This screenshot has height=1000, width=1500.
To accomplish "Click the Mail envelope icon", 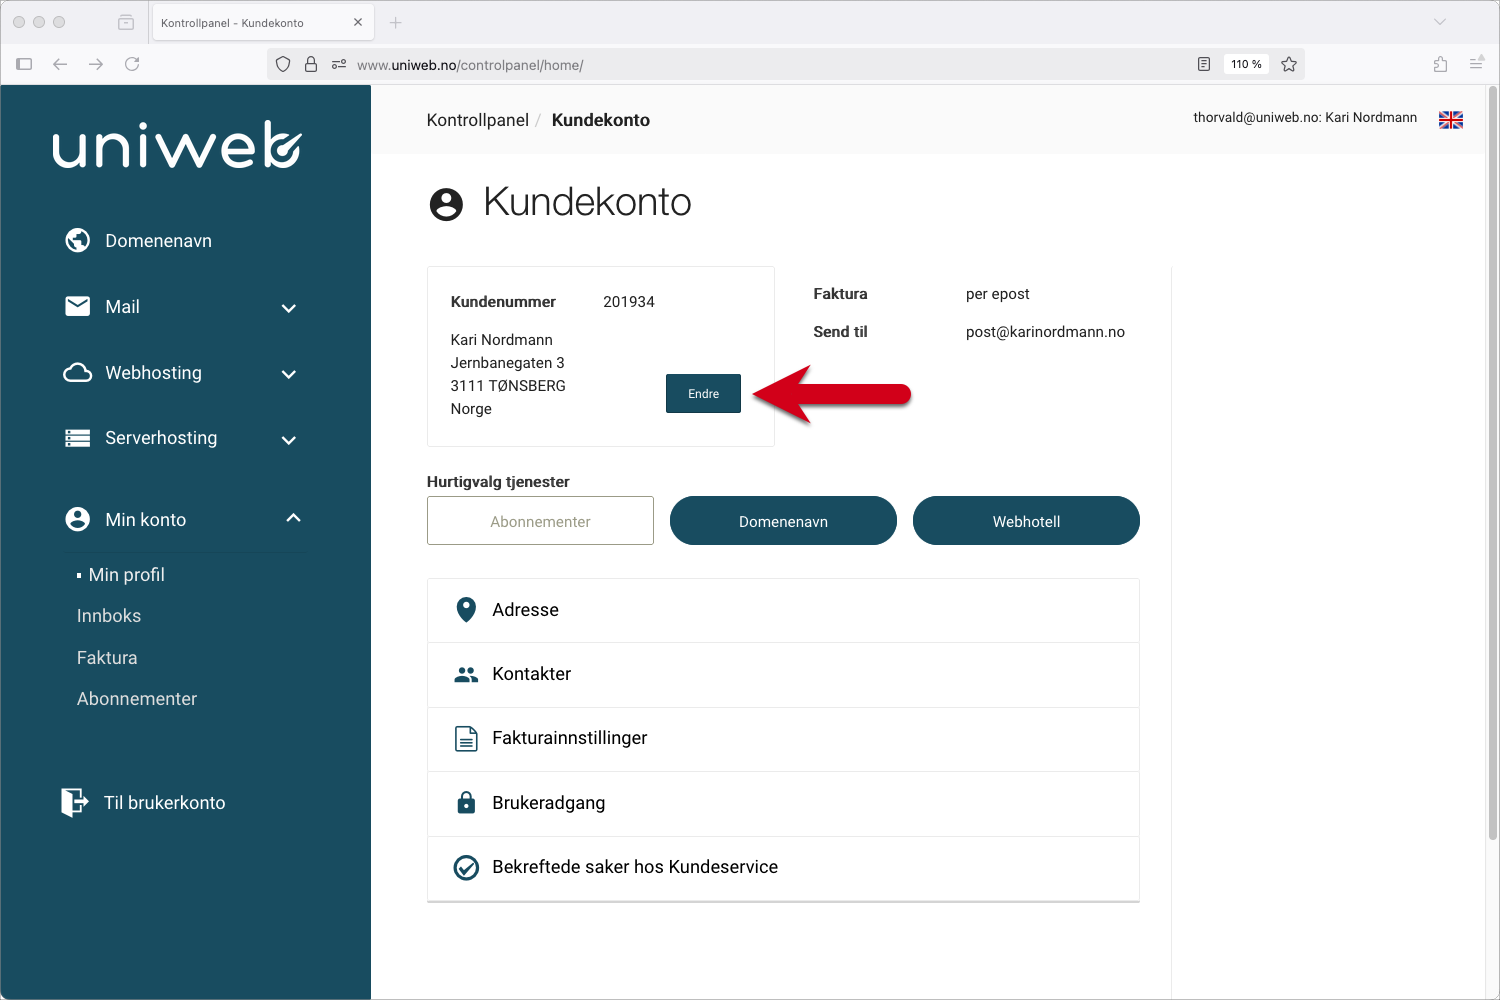I will pos(78,306).
